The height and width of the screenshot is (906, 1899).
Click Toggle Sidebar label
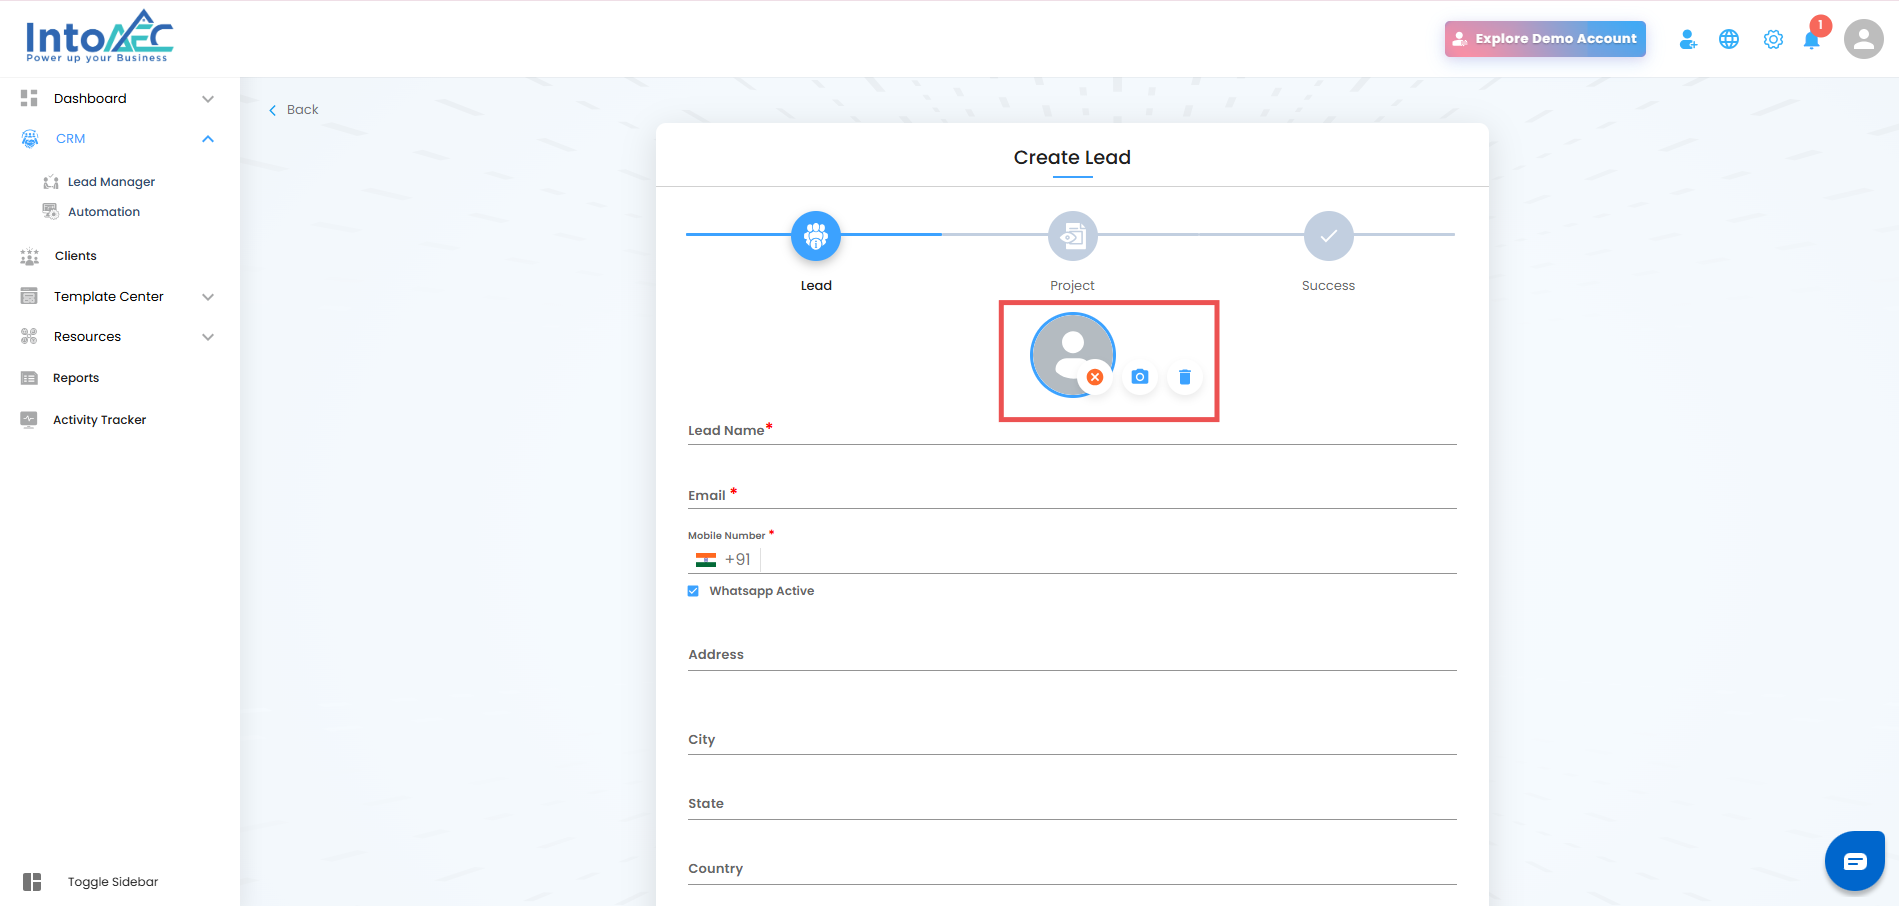point(113,882)
